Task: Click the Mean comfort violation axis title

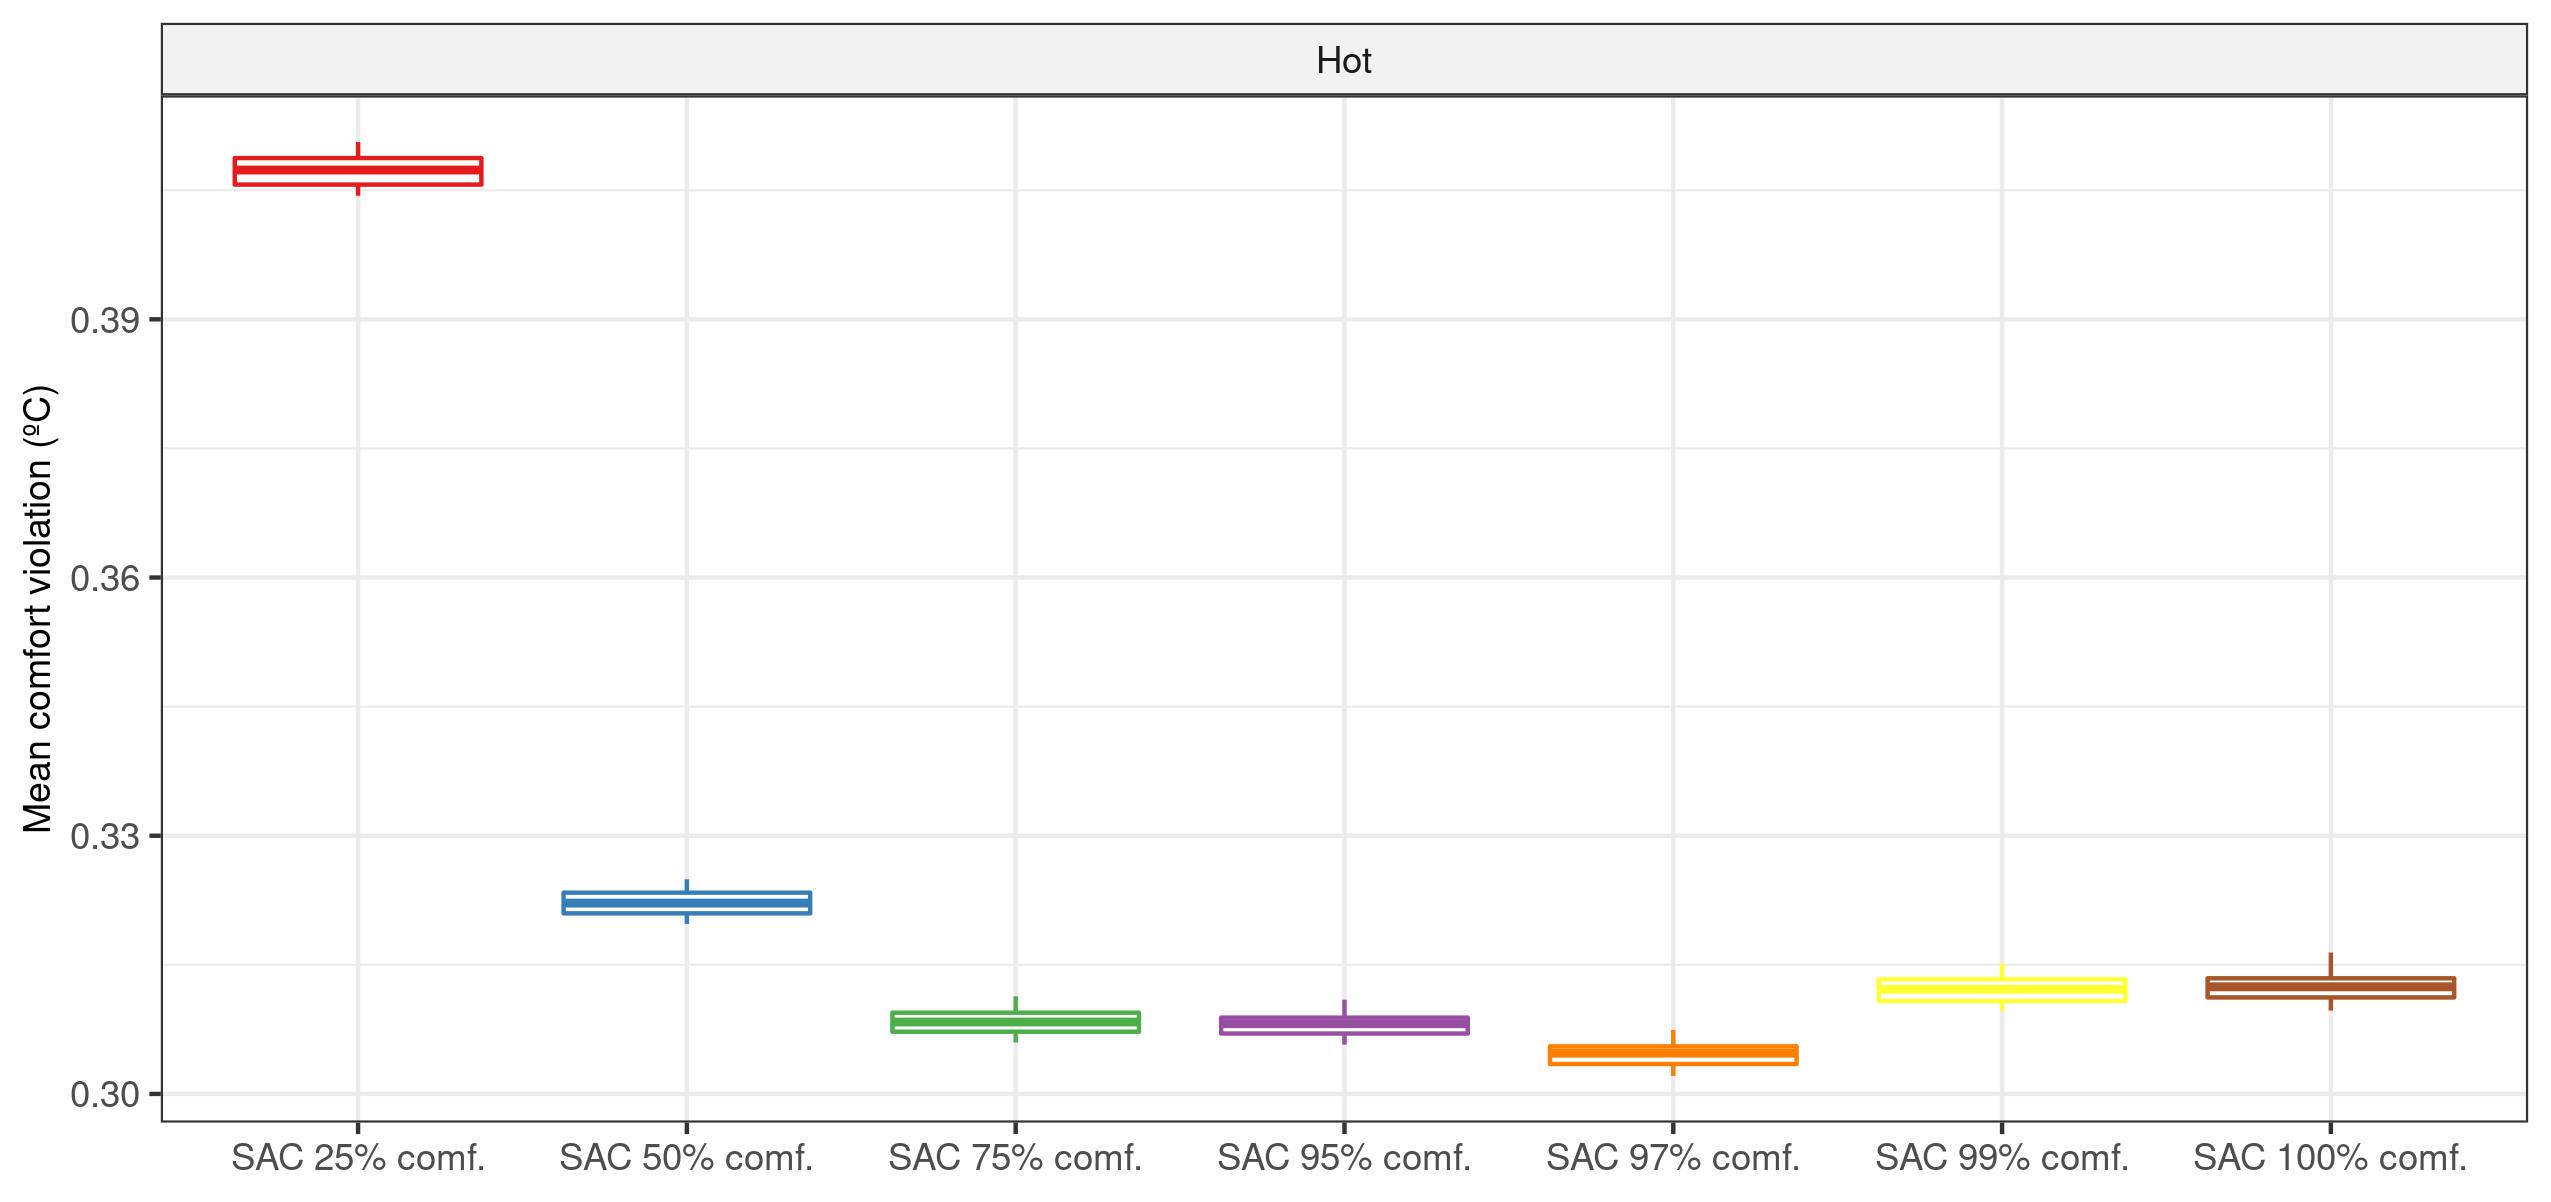Action: click(x=38, y=609)
